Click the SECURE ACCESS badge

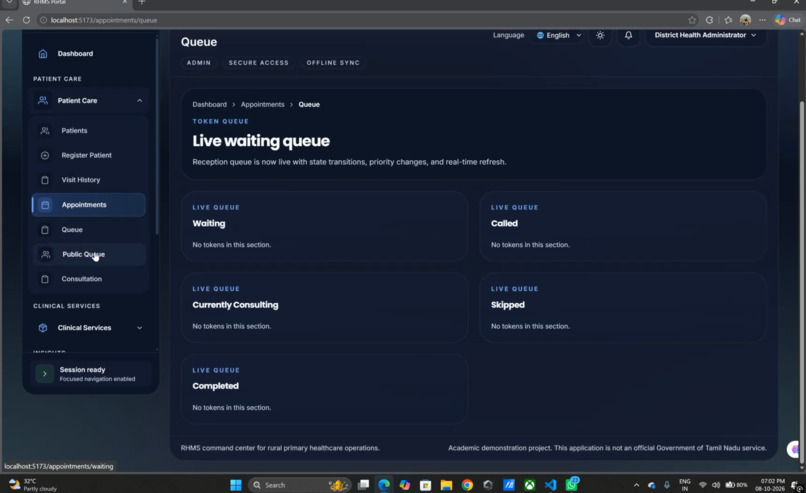(x=259, y=63)
